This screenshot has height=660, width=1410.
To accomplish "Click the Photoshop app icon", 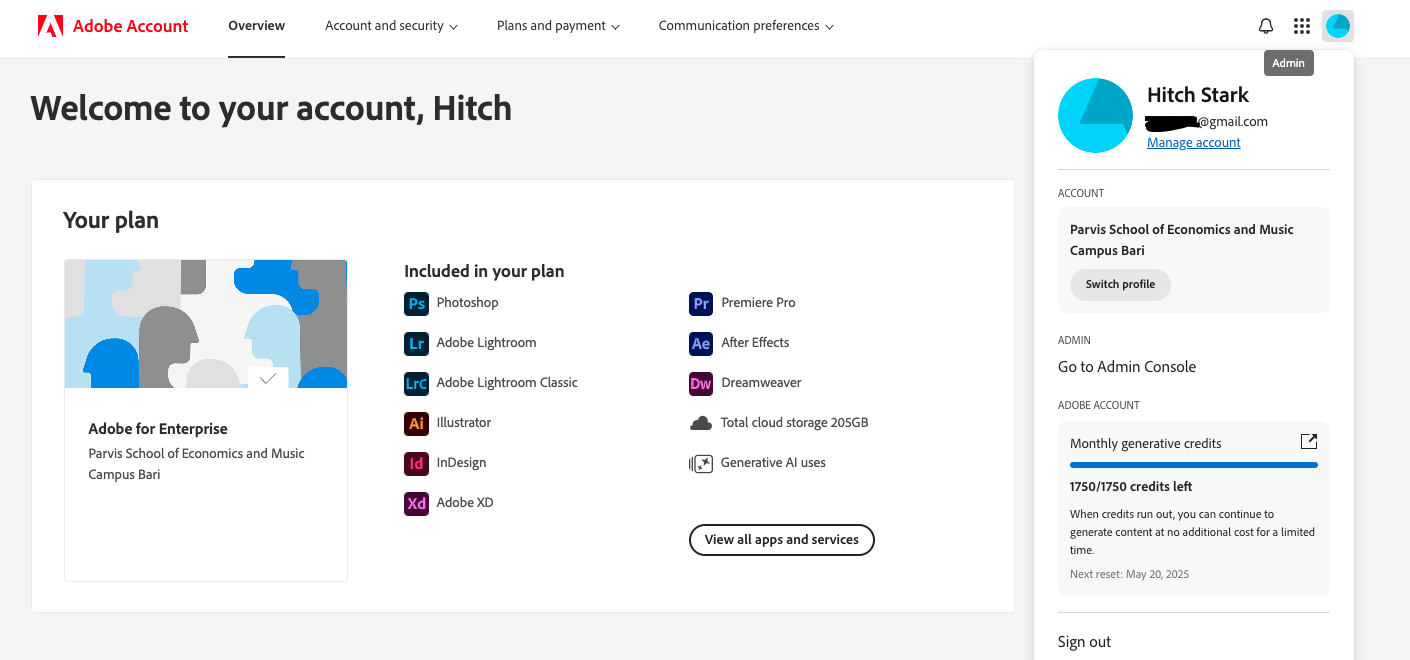I will coord(416,303).
